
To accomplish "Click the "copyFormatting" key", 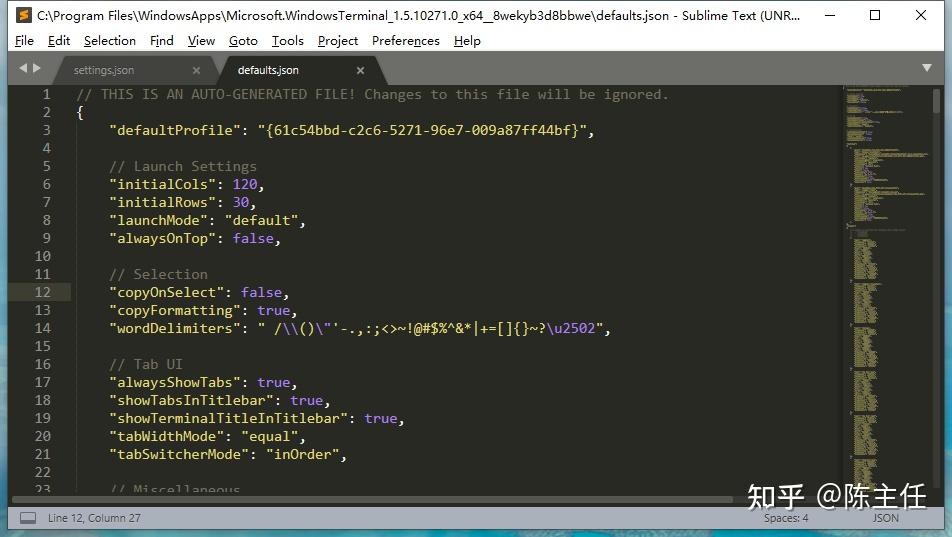I will (x=175, y=310).
